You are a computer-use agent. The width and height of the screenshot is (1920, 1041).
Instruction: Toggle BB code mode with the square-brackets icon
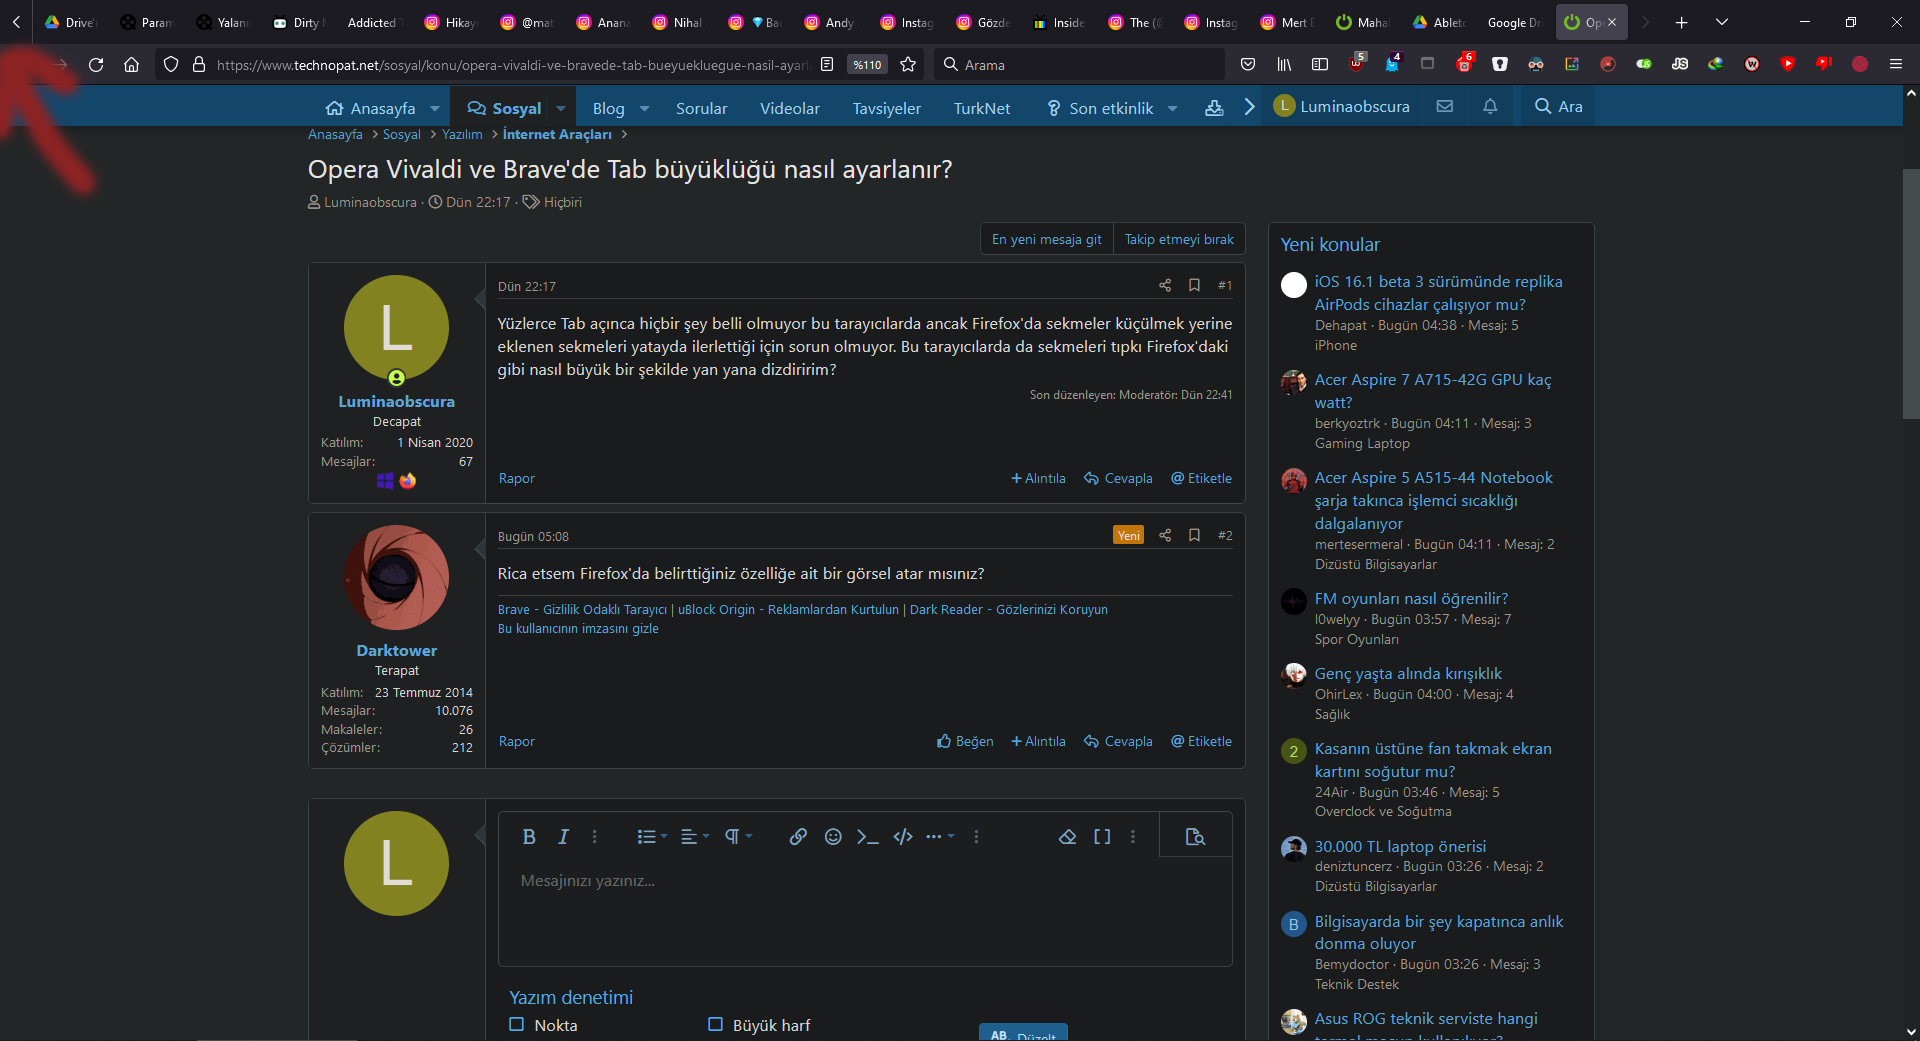1102,837
